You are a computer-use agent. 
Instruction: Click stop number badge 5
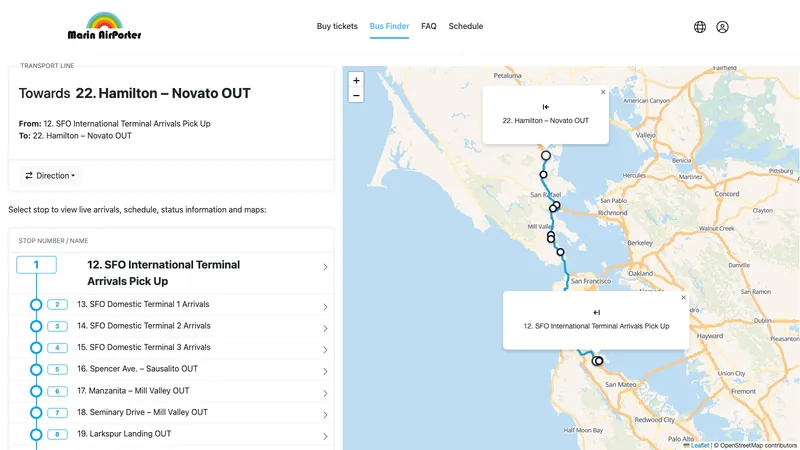point(57,369)
